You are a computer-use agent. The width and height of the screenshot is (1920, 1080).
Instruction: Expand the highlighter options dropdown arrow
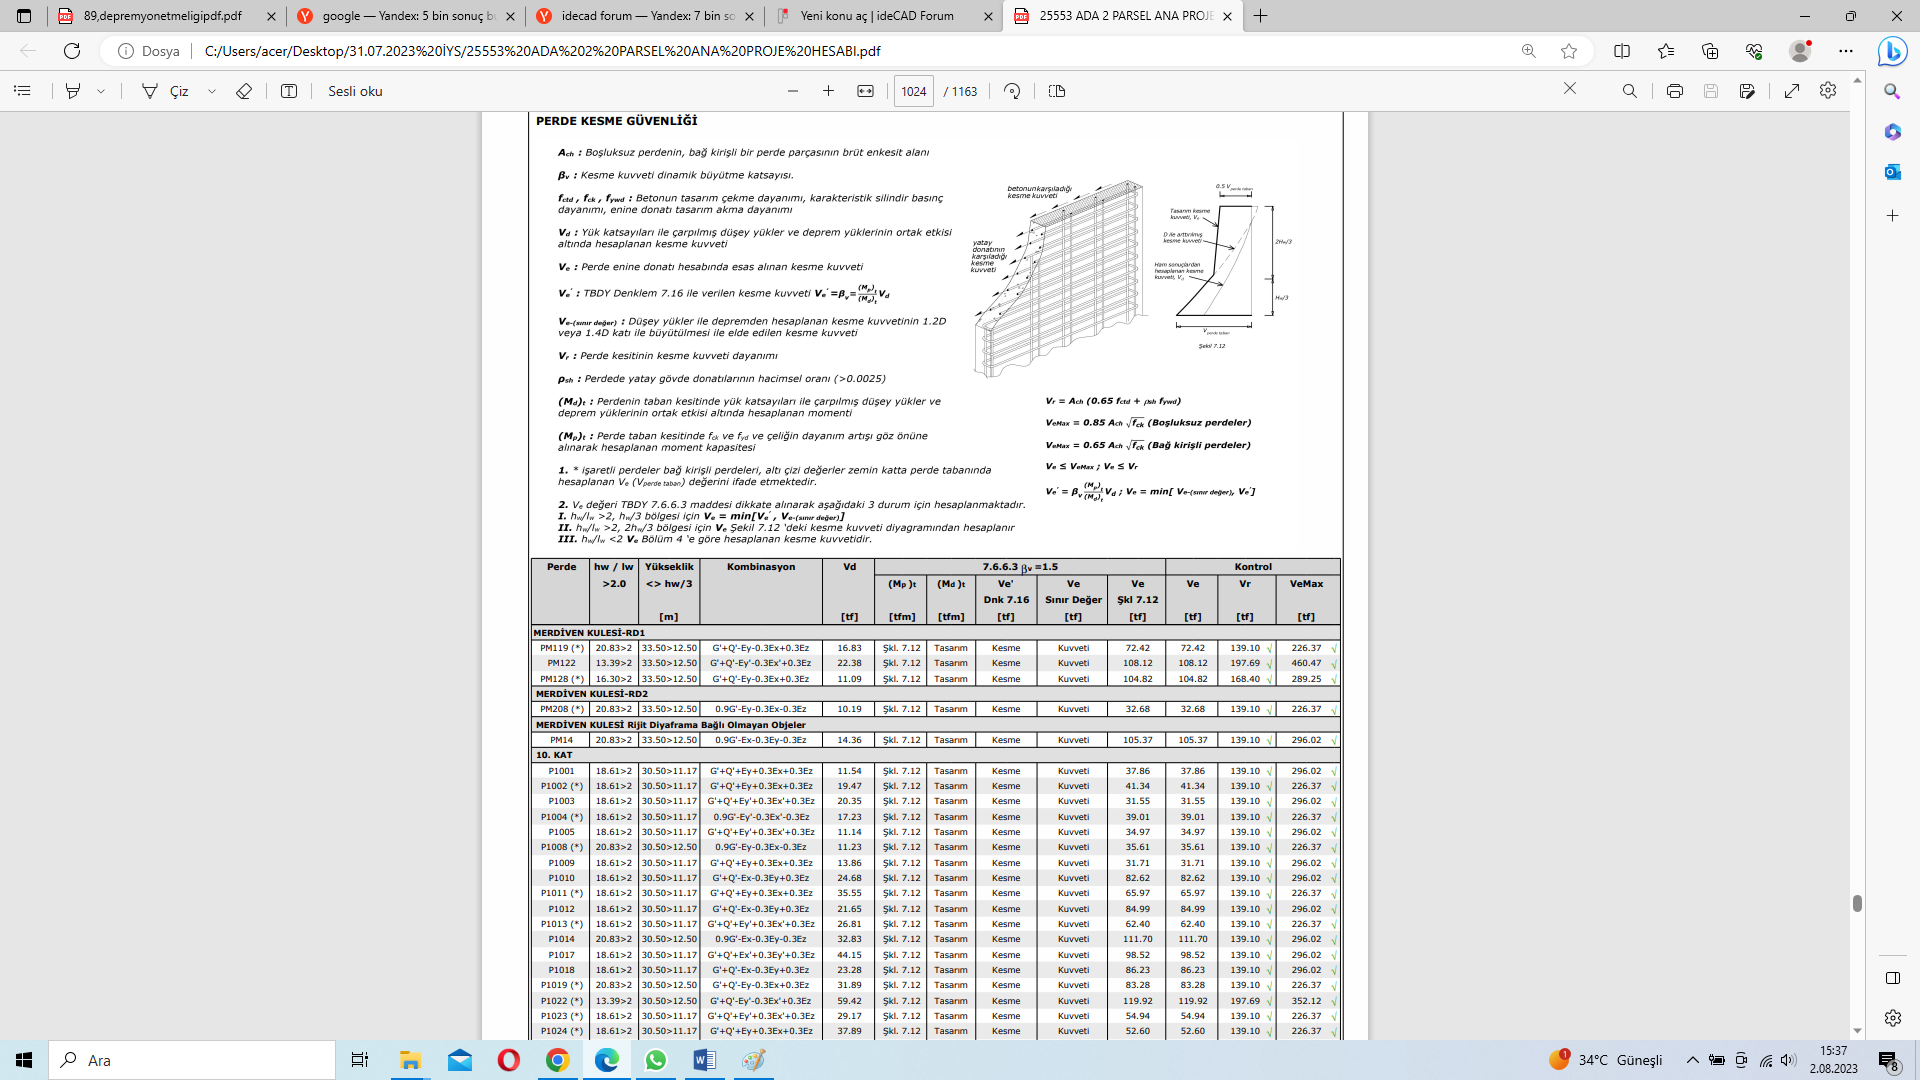[x=101, y=91]
